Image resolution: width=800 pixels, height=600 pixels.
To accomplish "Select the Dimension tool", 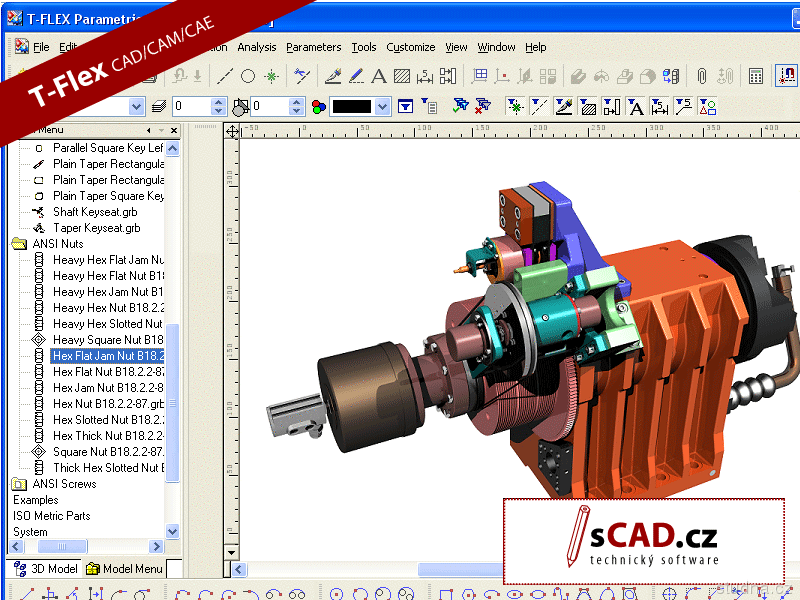I will tap(424, 77).
